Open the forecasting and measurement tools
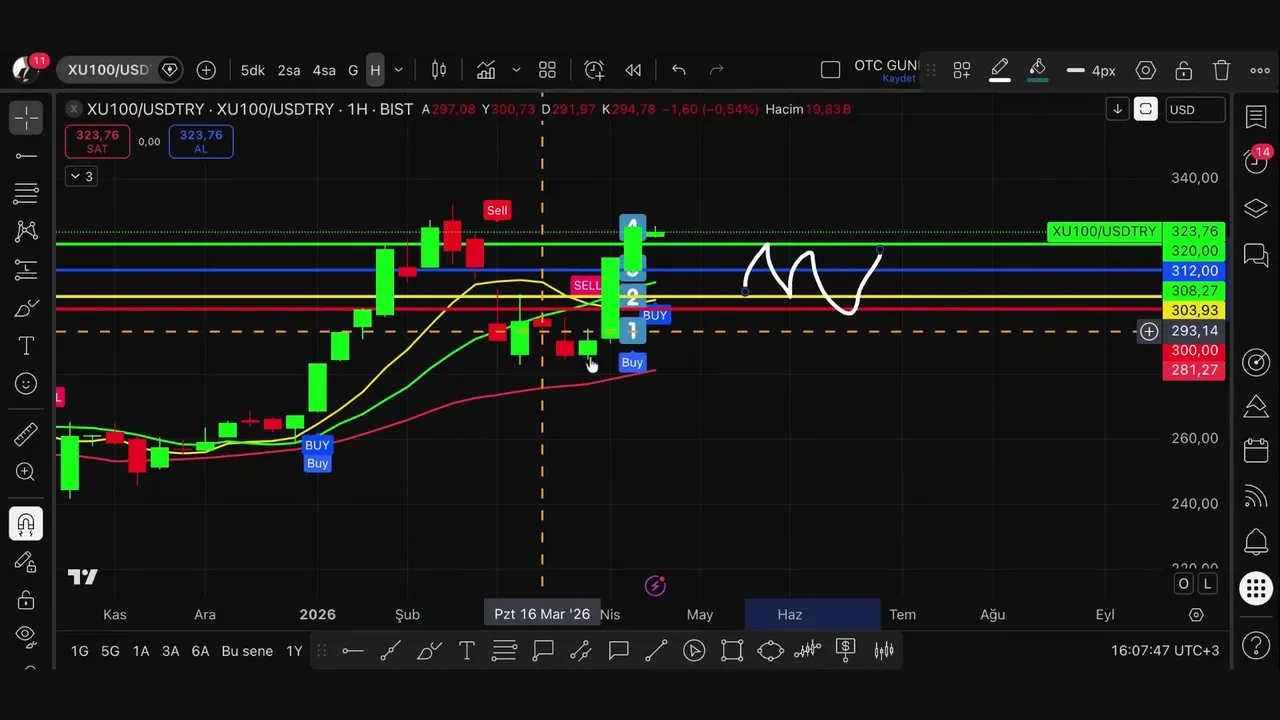 coord(26,270)
